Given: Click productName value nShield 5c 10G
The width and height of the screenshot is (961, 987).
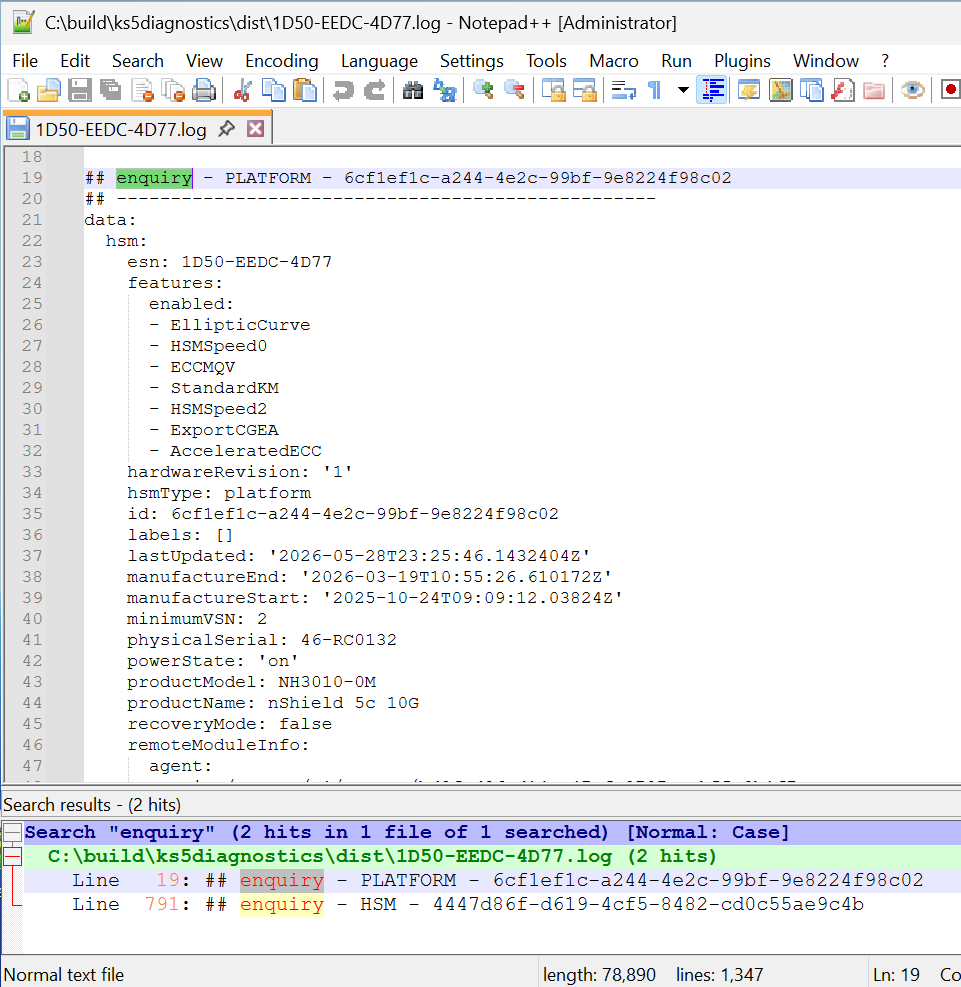Looking at the screenshot, I should pos(343,703).
